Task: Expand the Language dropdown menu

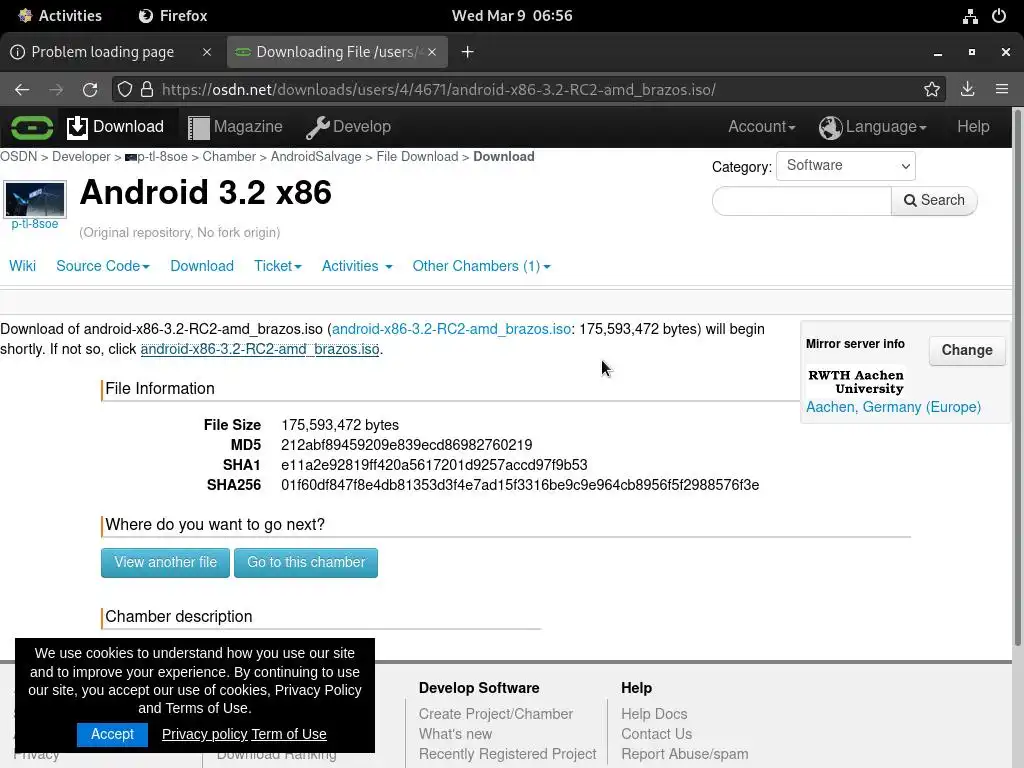Action: (x=872, y=127)
